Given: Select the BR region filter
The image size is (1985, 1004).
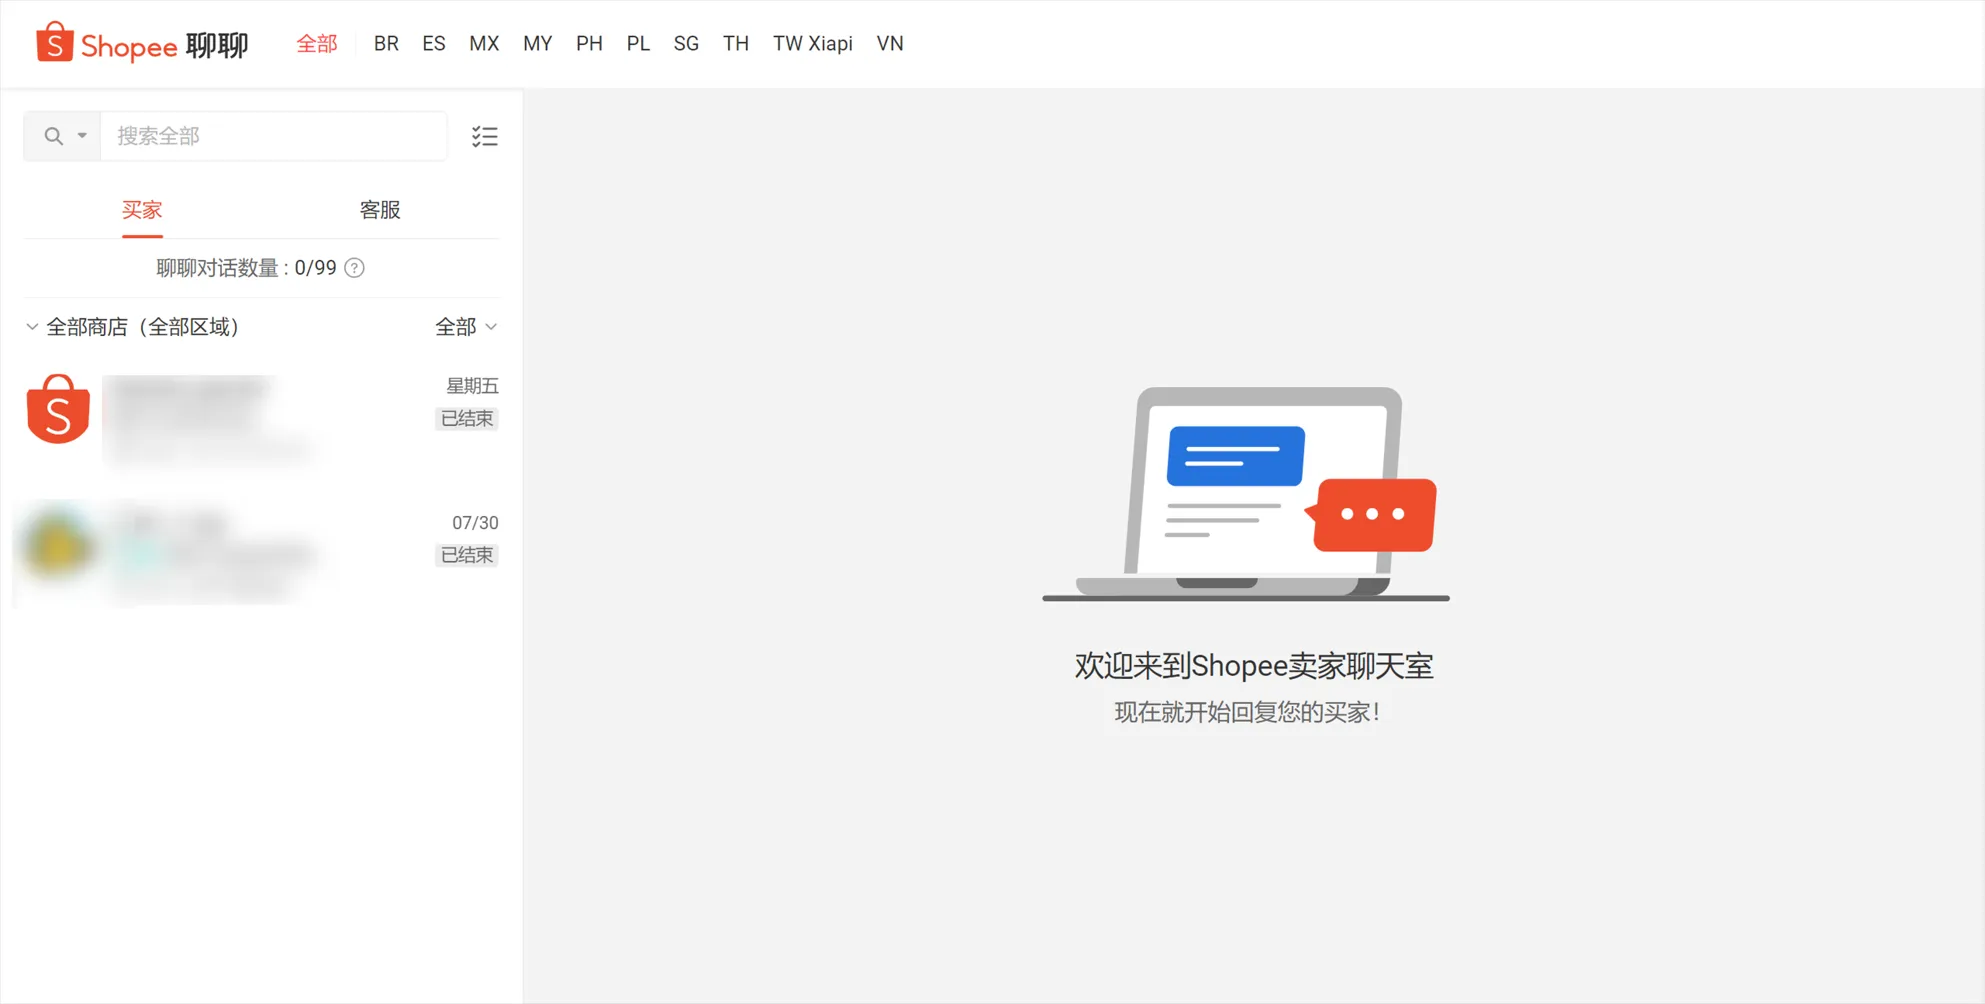Looking at the screenshot, I should [386, 43].
